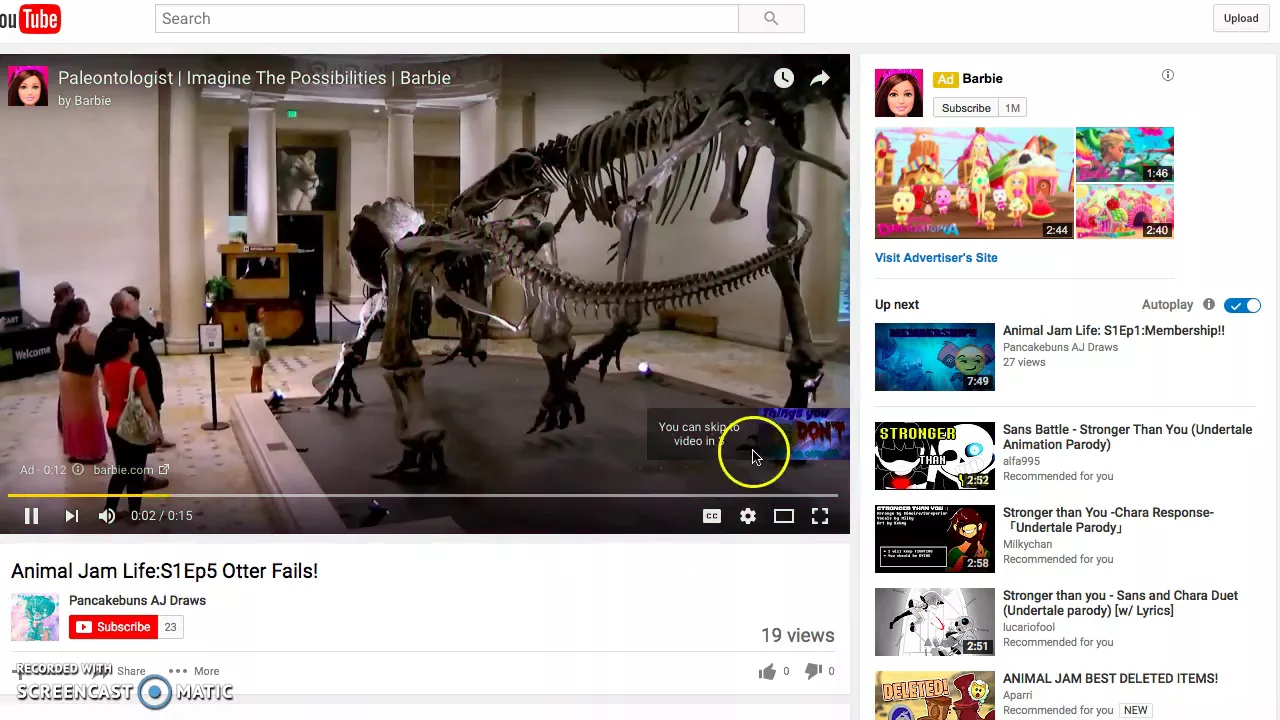
Task: Open the 2:44 Barbie ad thumbnail
Action: [974, 183]
